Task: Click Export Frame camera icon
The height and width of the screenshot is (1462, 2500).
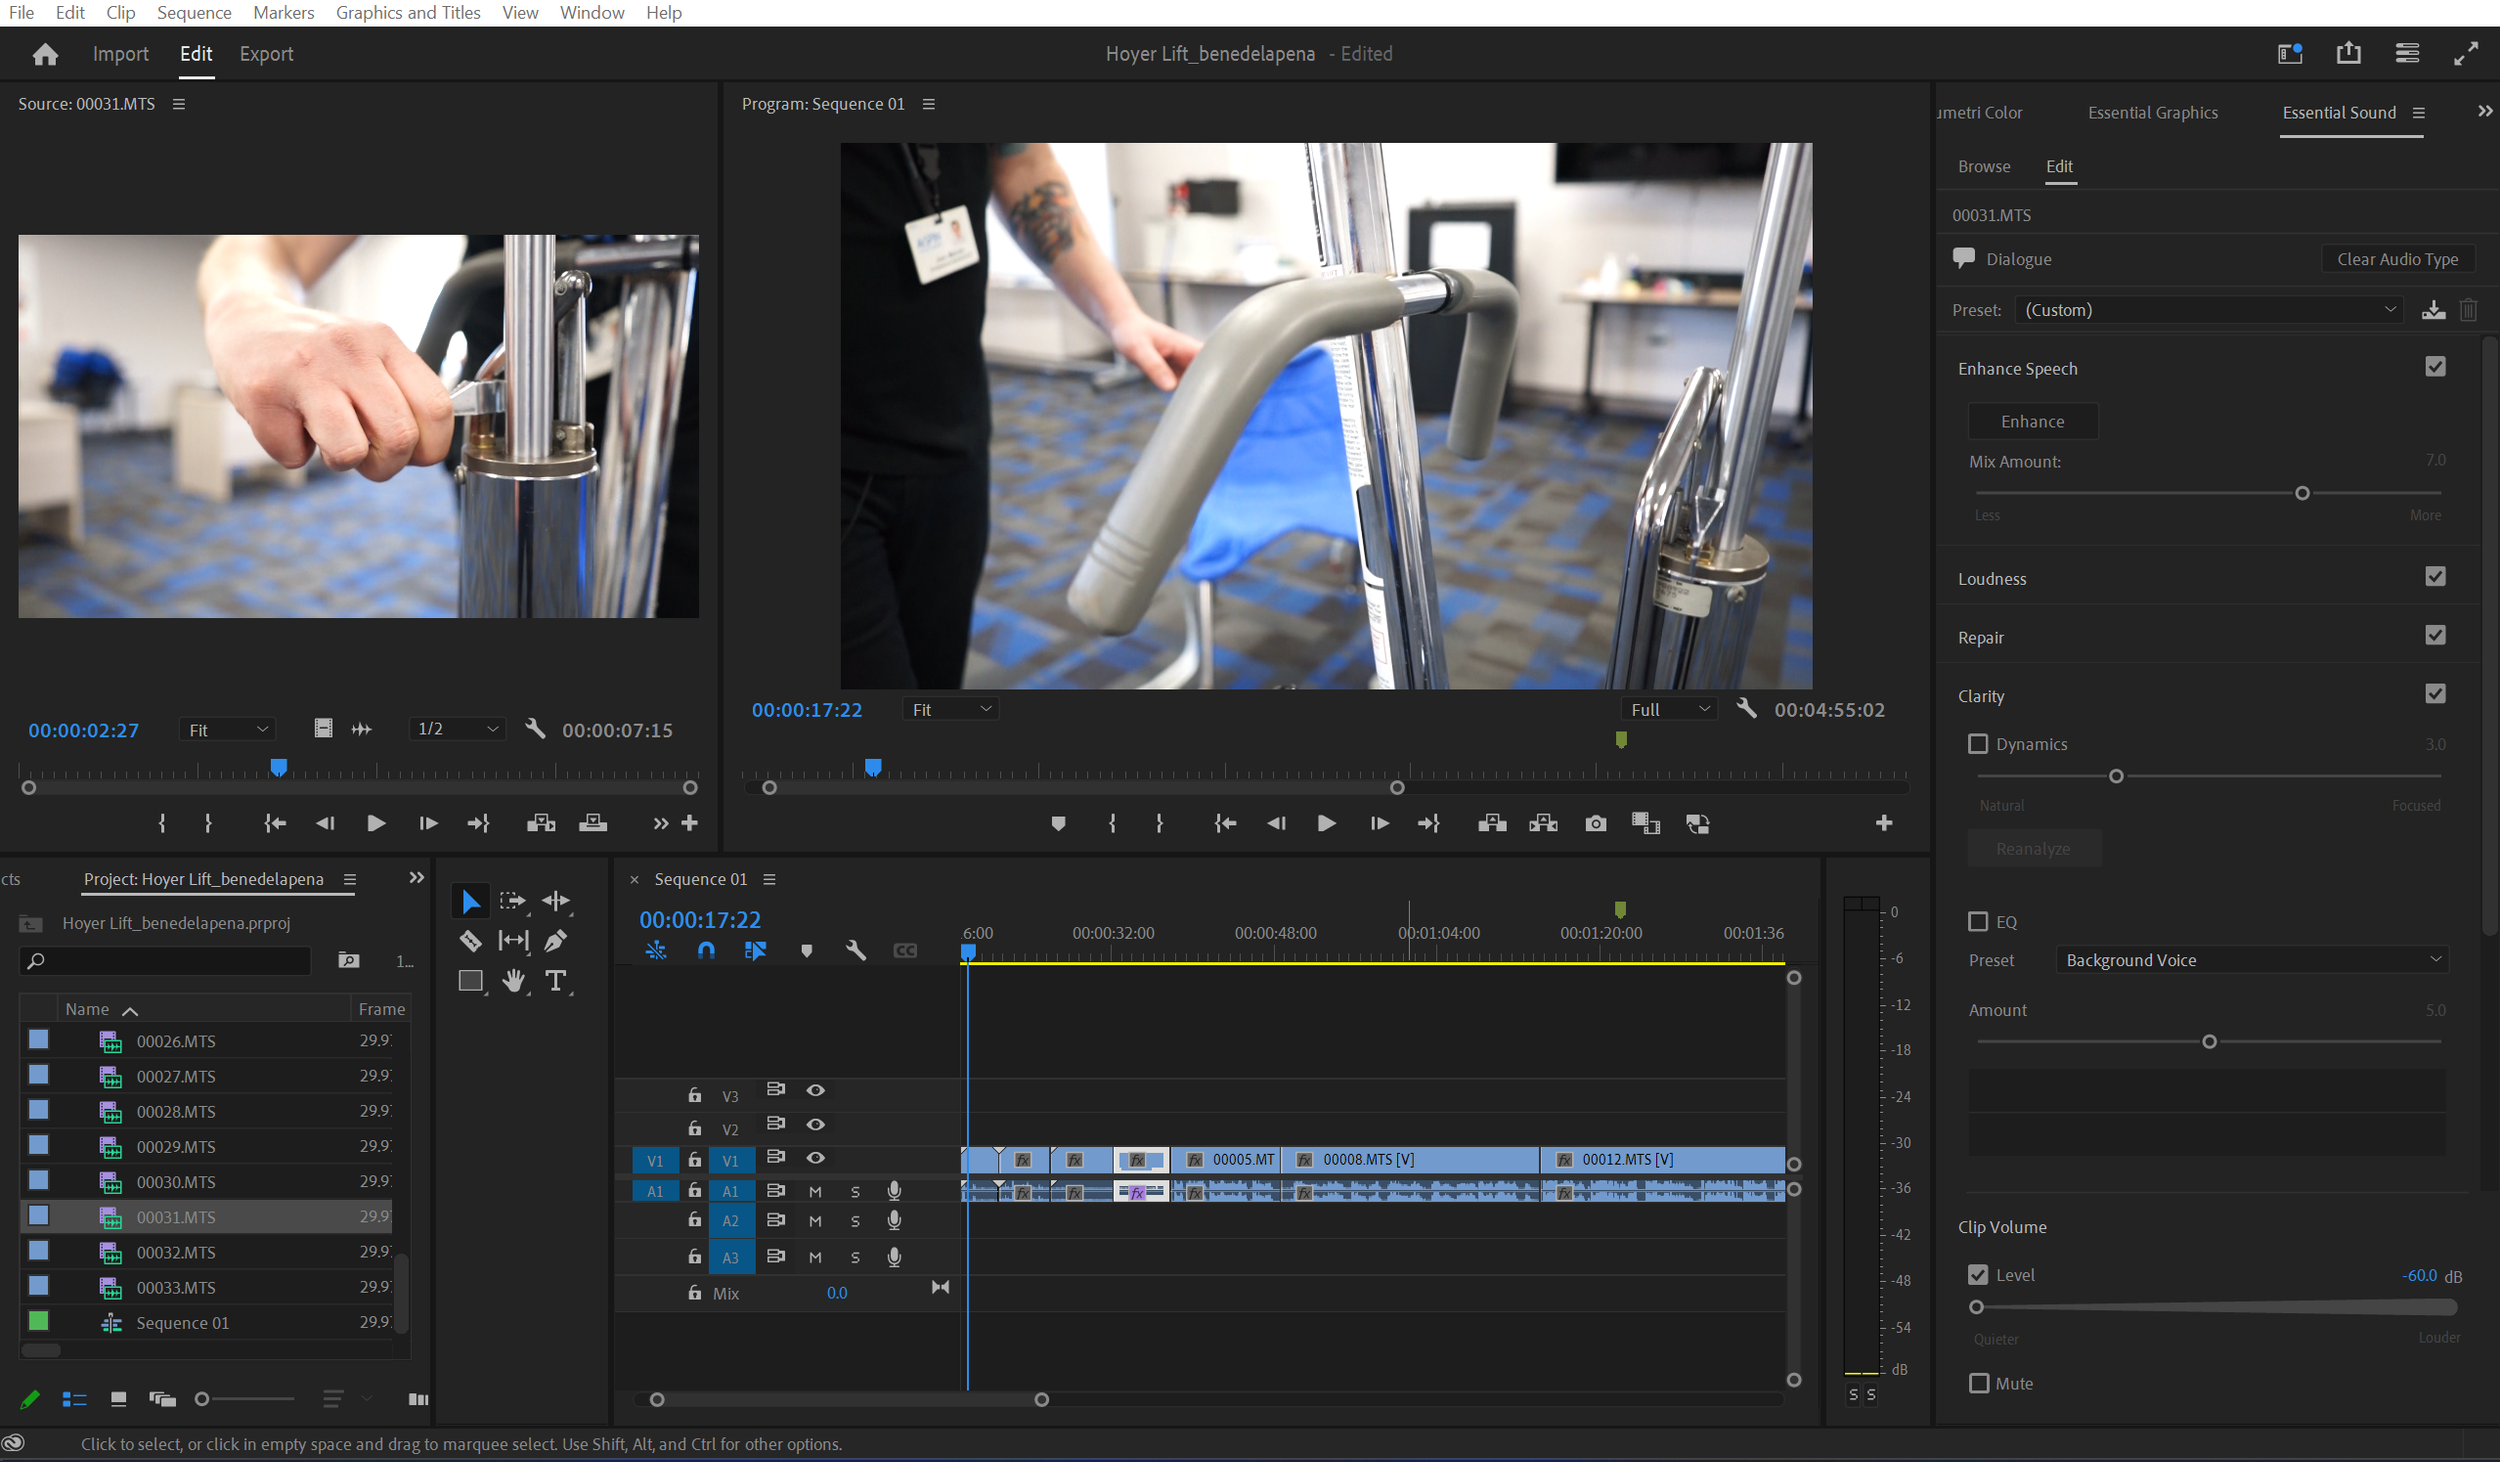Action: click(x=1596, y=824)
